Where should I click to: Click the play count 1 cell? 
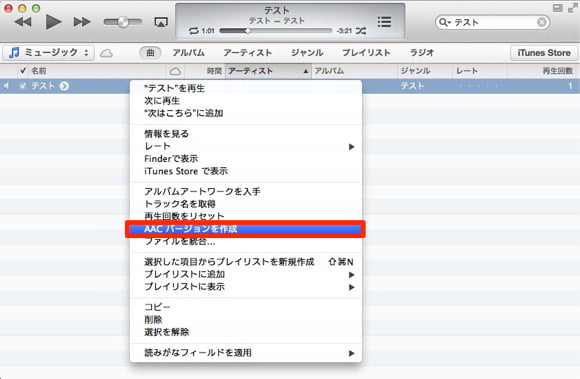point(570,86)
